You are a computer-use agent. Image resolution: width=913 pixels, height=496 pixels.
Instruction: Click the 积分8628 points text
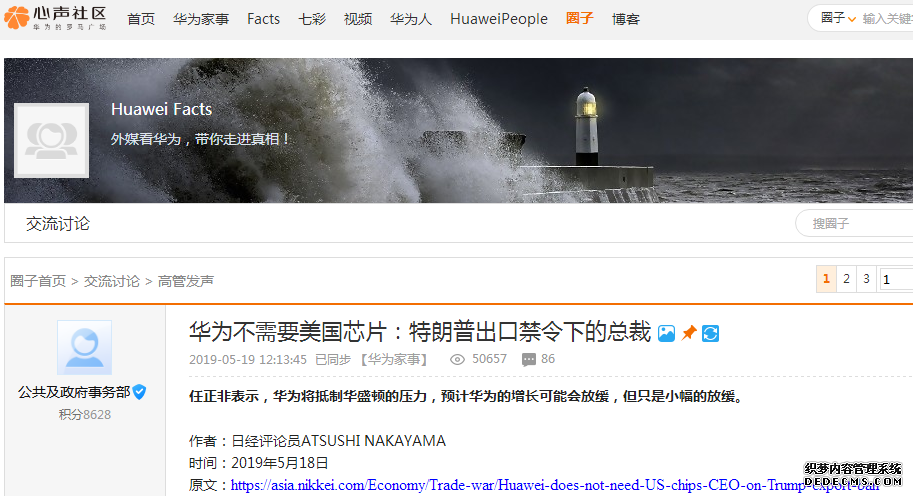click(x=84, y=414)
